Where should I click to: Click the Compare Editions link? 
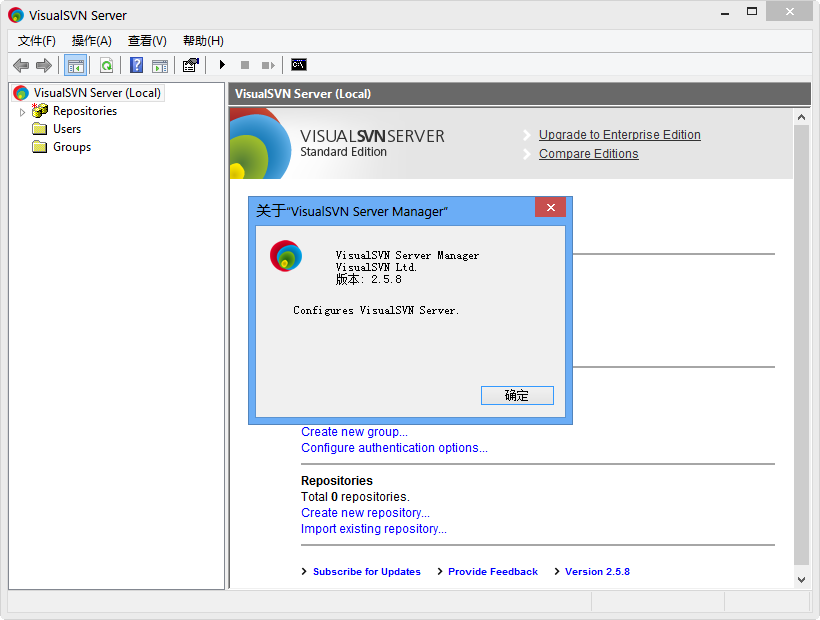pyautogui.click(x=588, y=154)
